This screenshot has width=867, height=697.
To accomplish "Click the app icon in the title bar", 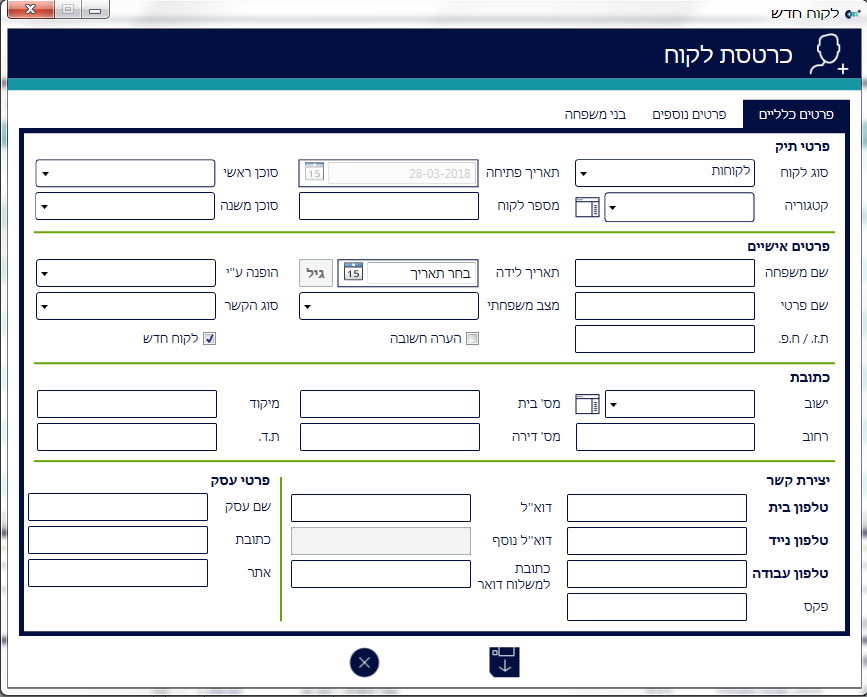I will (853, 13).
